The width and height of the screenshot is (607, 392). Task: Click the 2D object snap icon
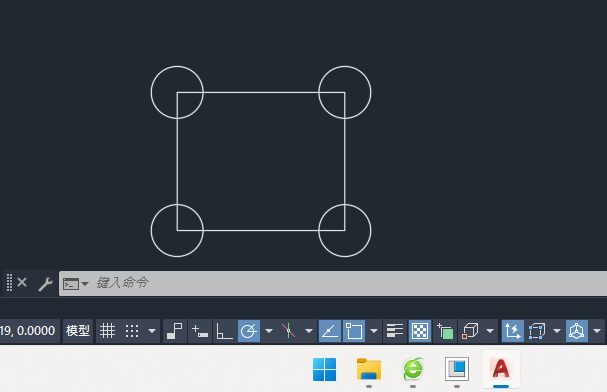354,331
